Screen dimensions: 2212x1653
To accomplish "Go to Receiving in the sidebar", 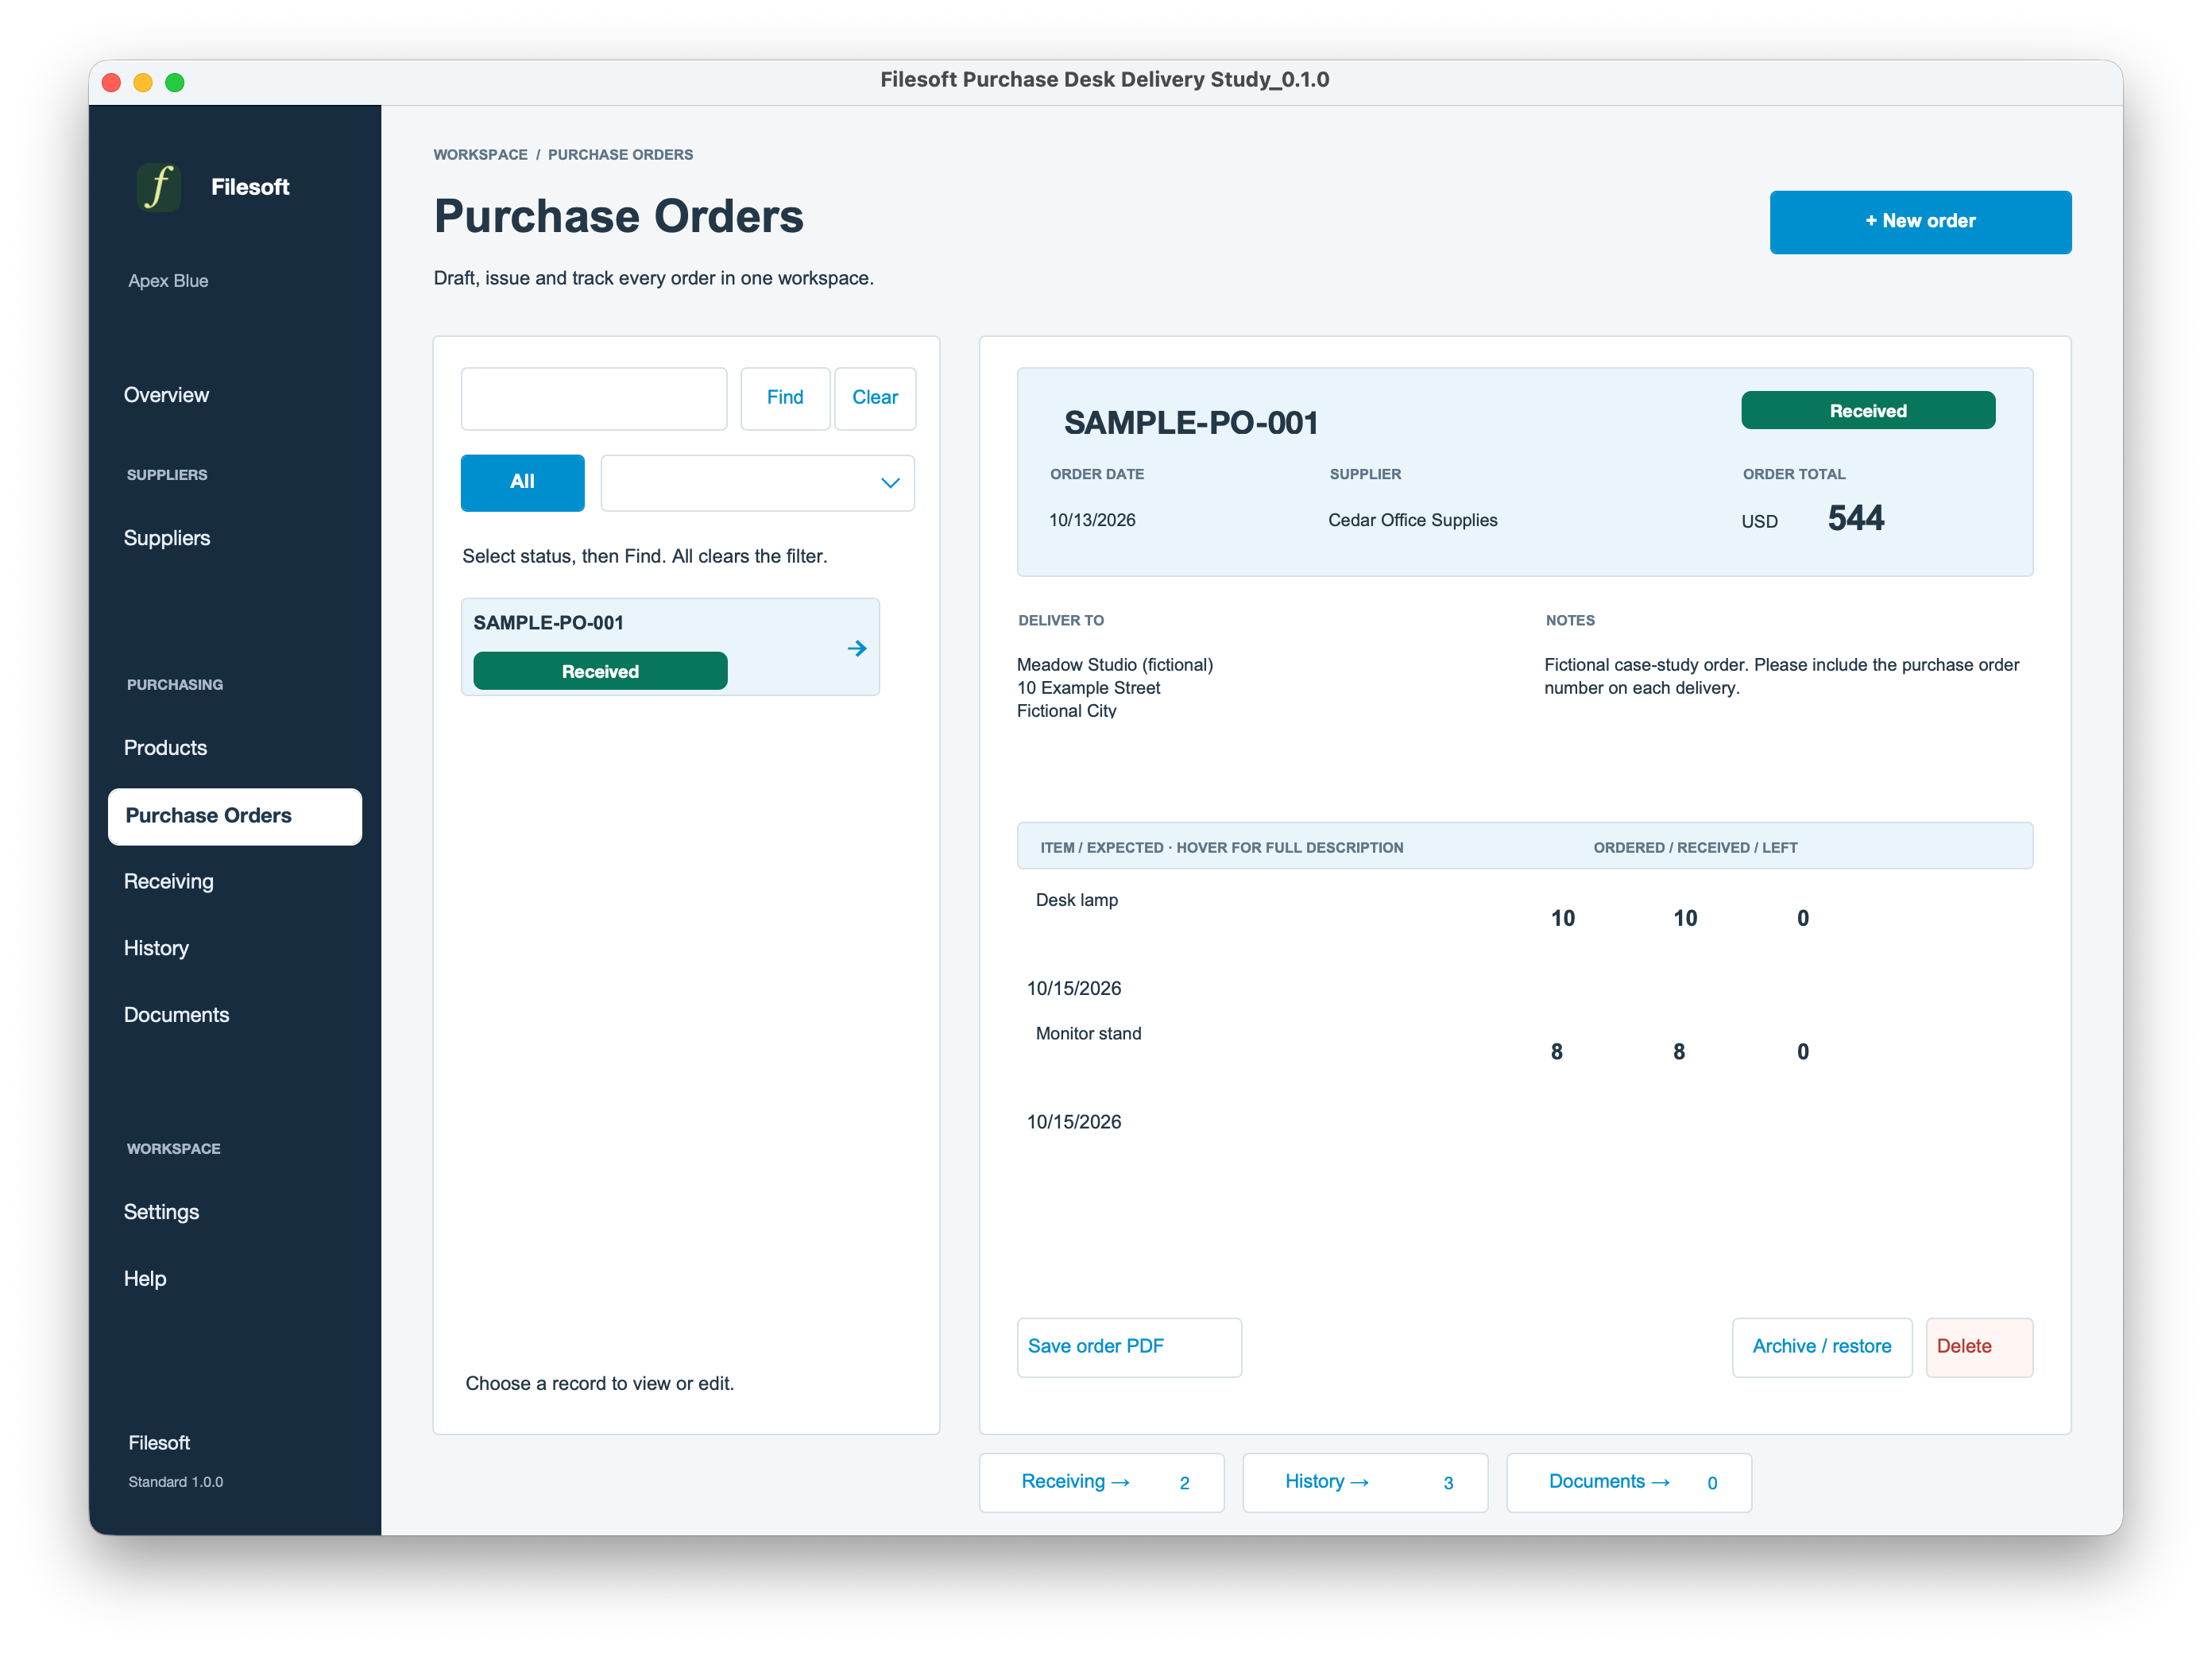I will click(x=169, y=882).
